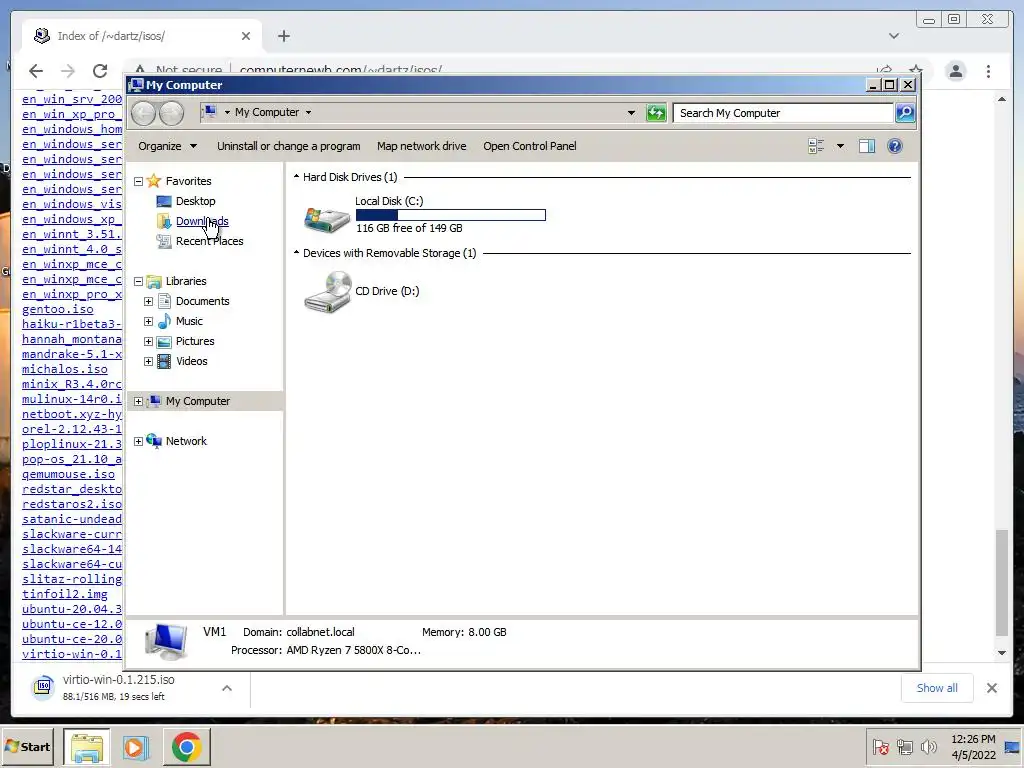1024x768 pixels.
Task: Click the My Computer address breadcrumb arrow
Action: point(308,112)
